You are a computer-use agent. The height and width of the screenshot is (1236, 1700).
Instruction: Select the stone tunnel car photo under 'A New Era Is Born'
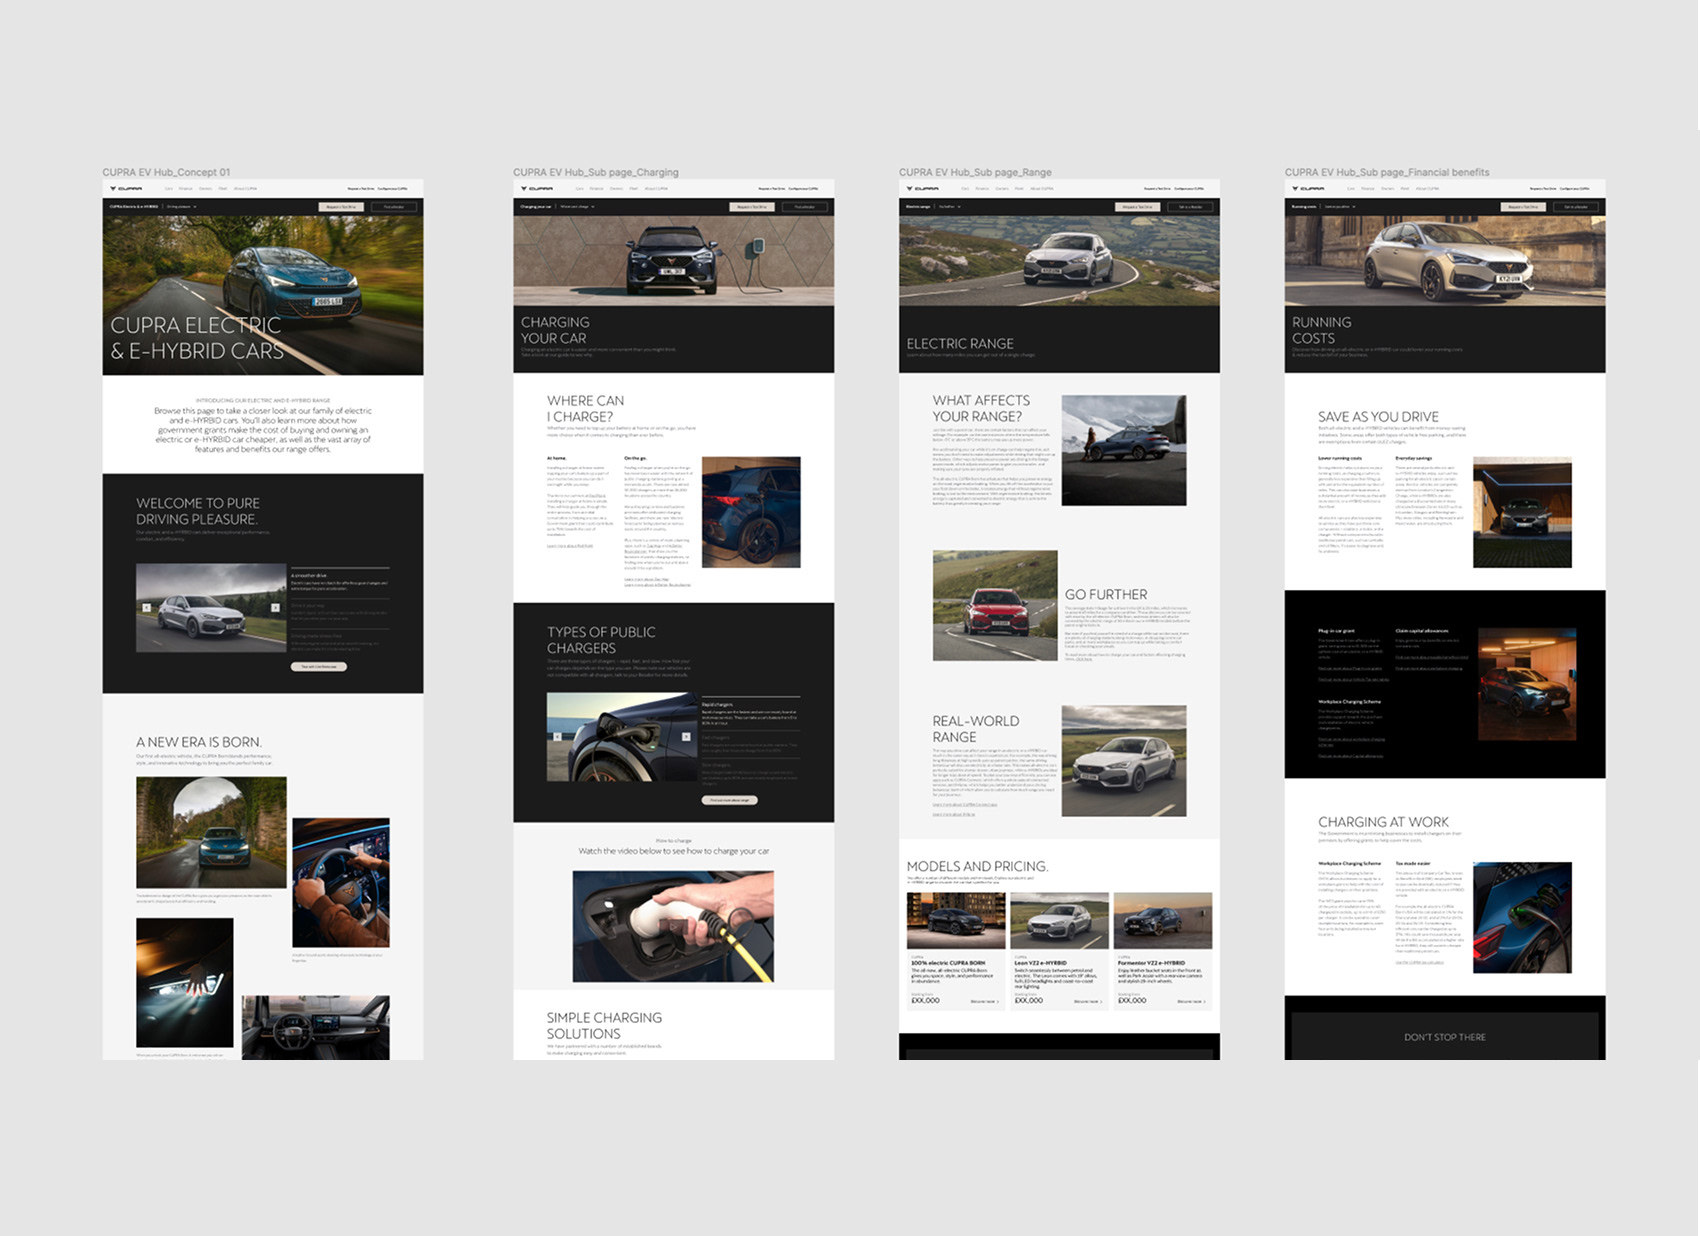tap(211, 832)
